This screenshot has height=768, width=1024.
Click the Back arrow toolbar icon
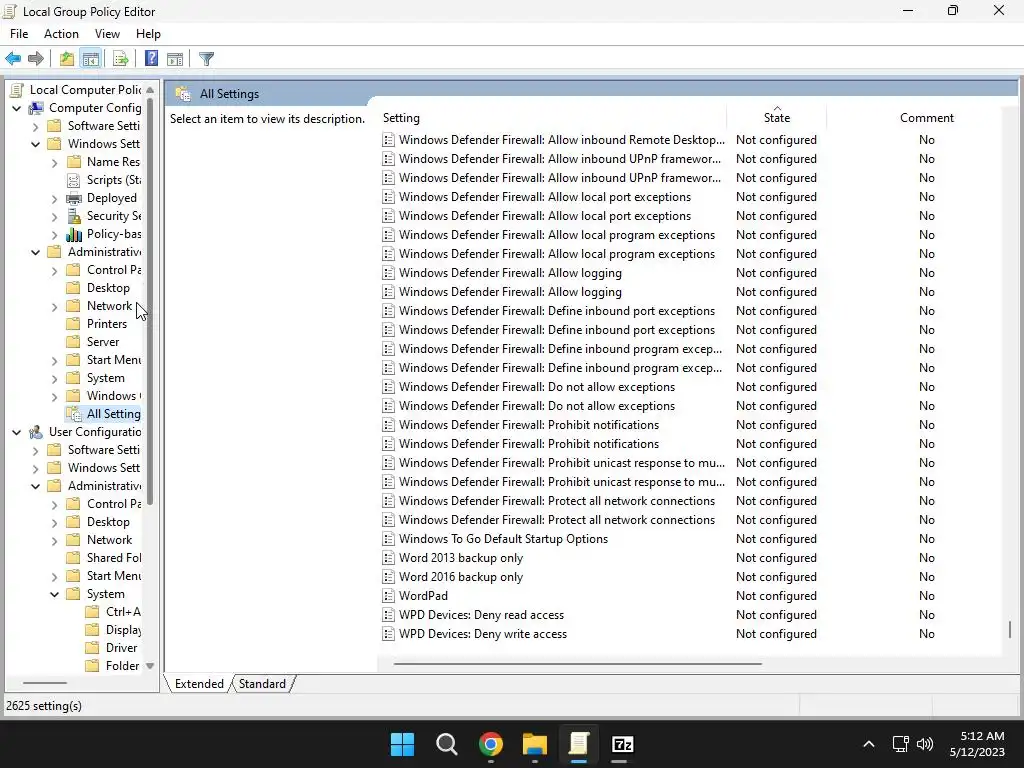(13, 59)
